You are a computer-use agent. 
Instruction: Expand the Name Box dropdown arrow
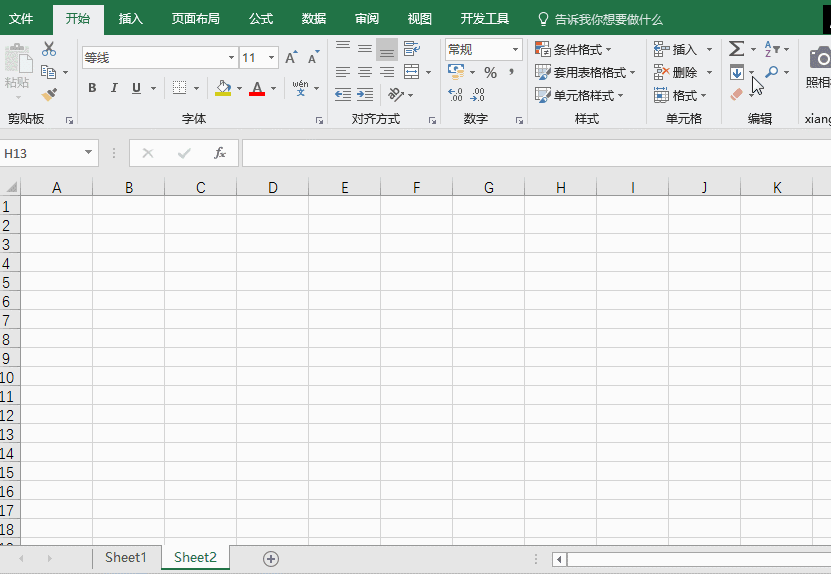pos(89,153)
